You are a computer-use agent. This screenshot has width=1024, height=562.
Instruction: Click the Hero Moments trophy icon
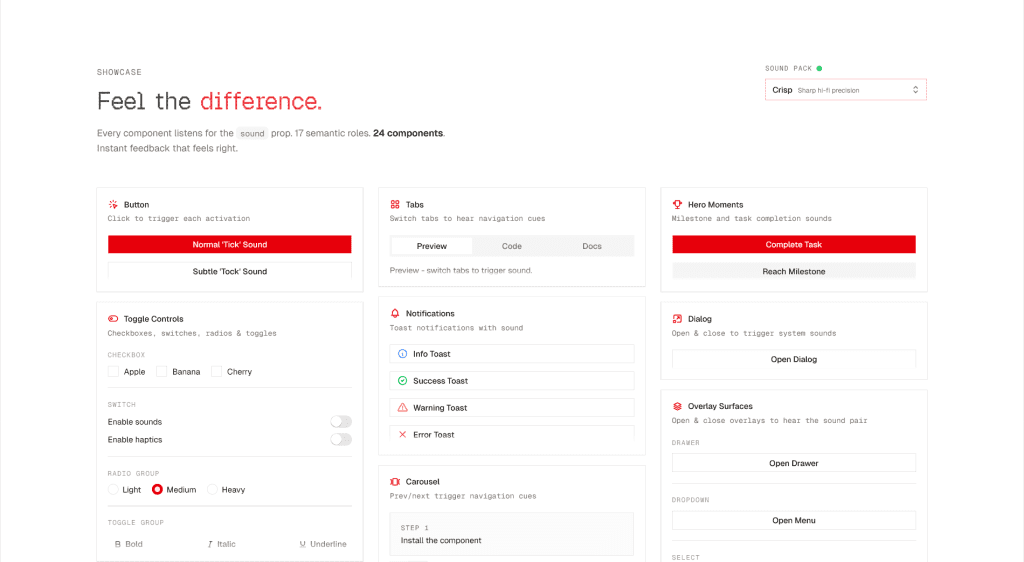[677, 204]
